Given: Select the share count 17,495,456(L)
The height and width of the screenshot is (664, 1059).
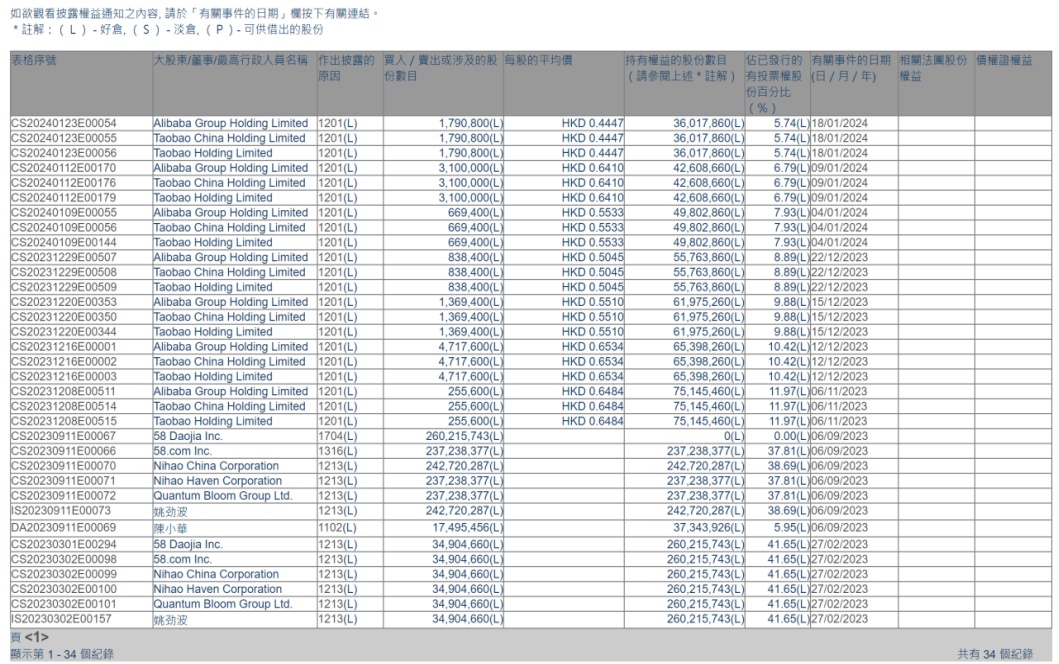Looking at the screenshot, I should click(x=468, y=528).
